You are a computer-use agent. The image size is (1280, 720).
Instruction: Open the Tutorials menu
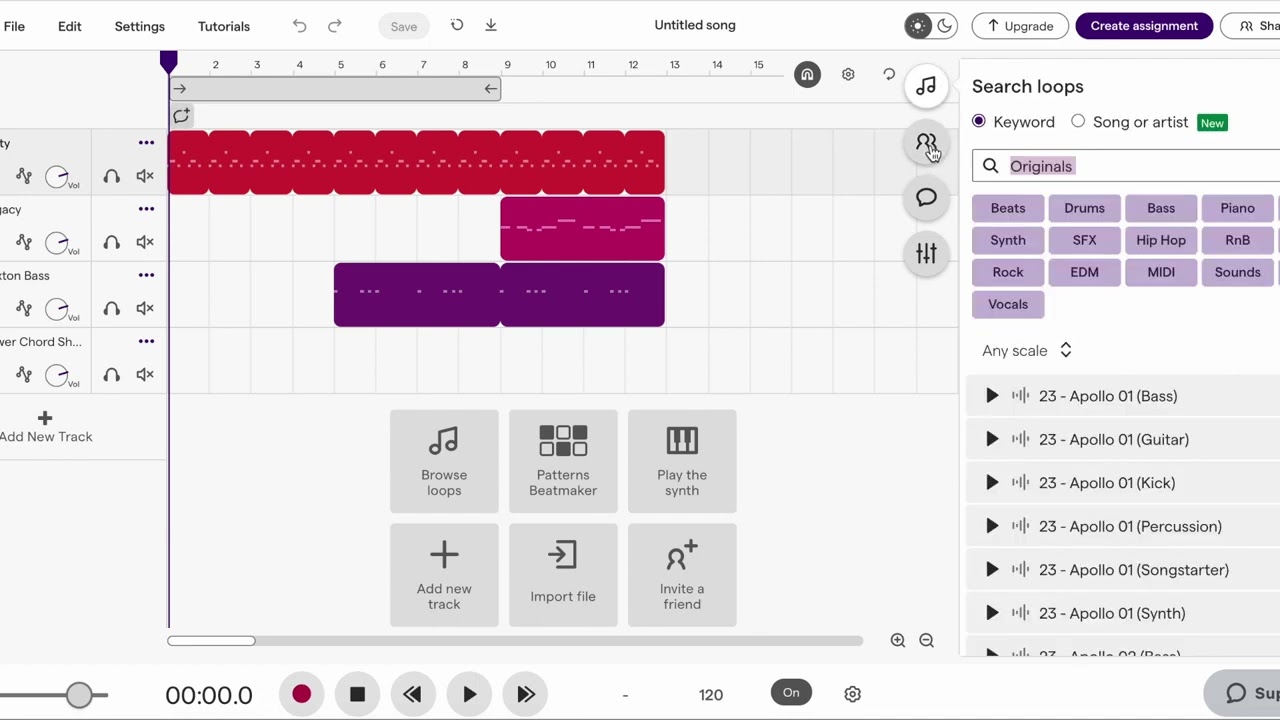point(224,26)
